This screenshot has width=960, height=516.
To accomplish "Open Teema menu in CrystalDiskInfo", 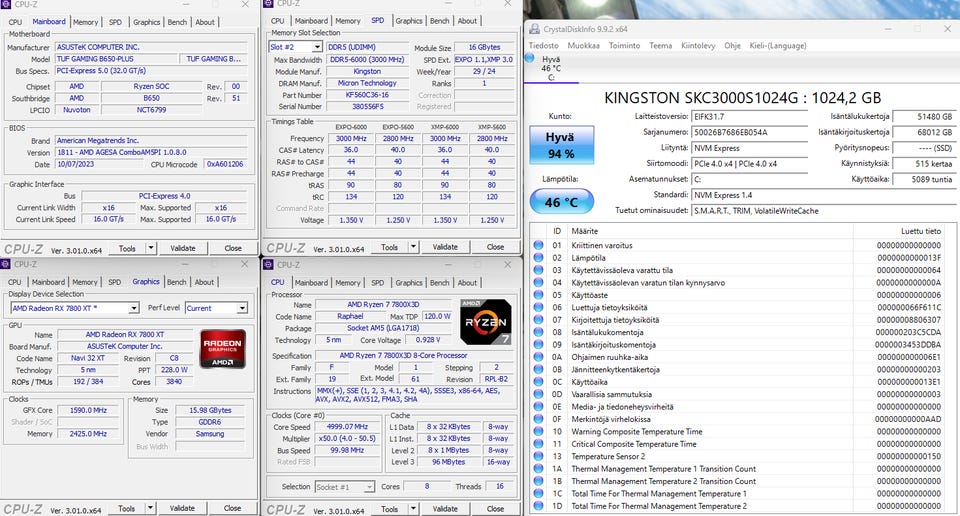I will 661,46.
